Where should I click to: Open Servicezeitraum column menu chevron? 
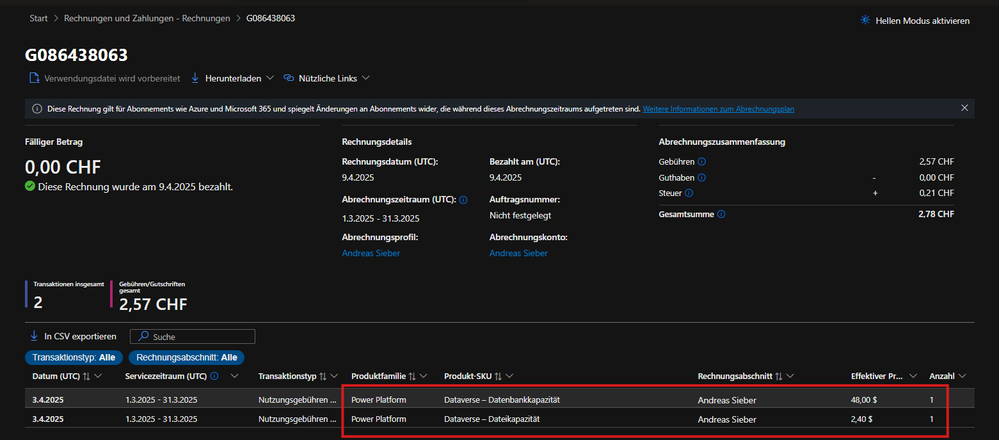click(x=234, y=376)
